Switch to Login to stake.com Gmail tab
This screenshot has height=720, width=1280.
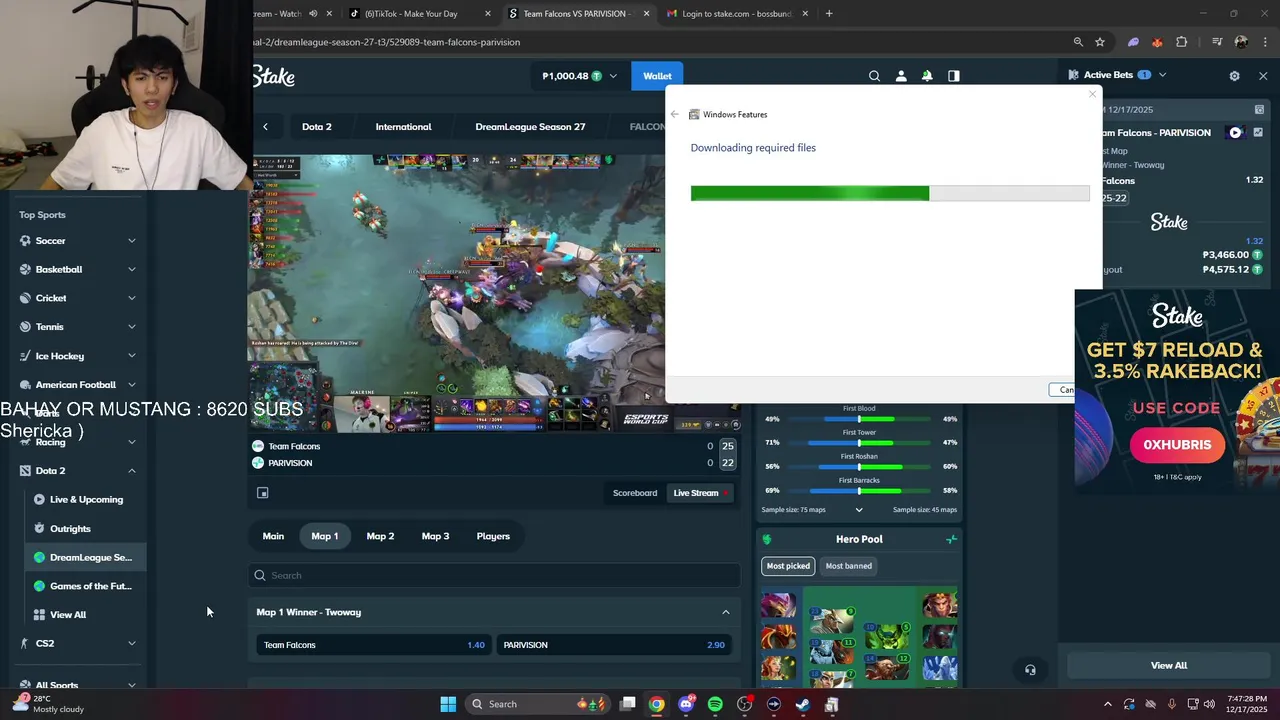point(735,14)
